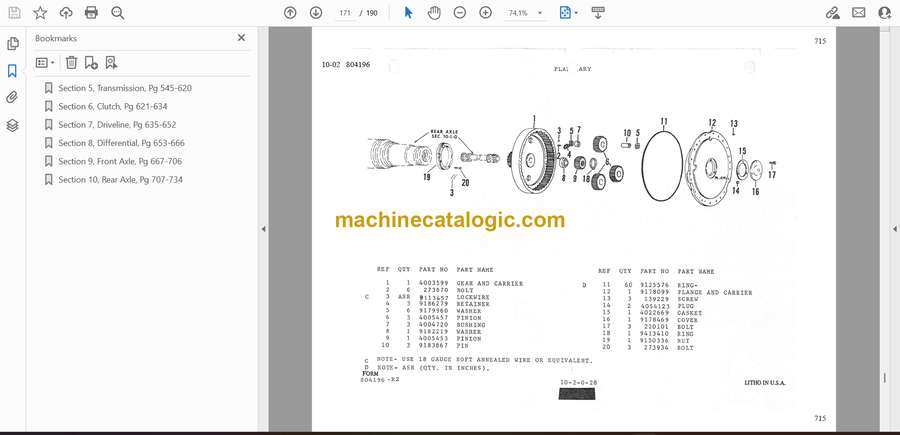
Task: Click LITHO IN U.S.A. text
Action: (765, 382)
